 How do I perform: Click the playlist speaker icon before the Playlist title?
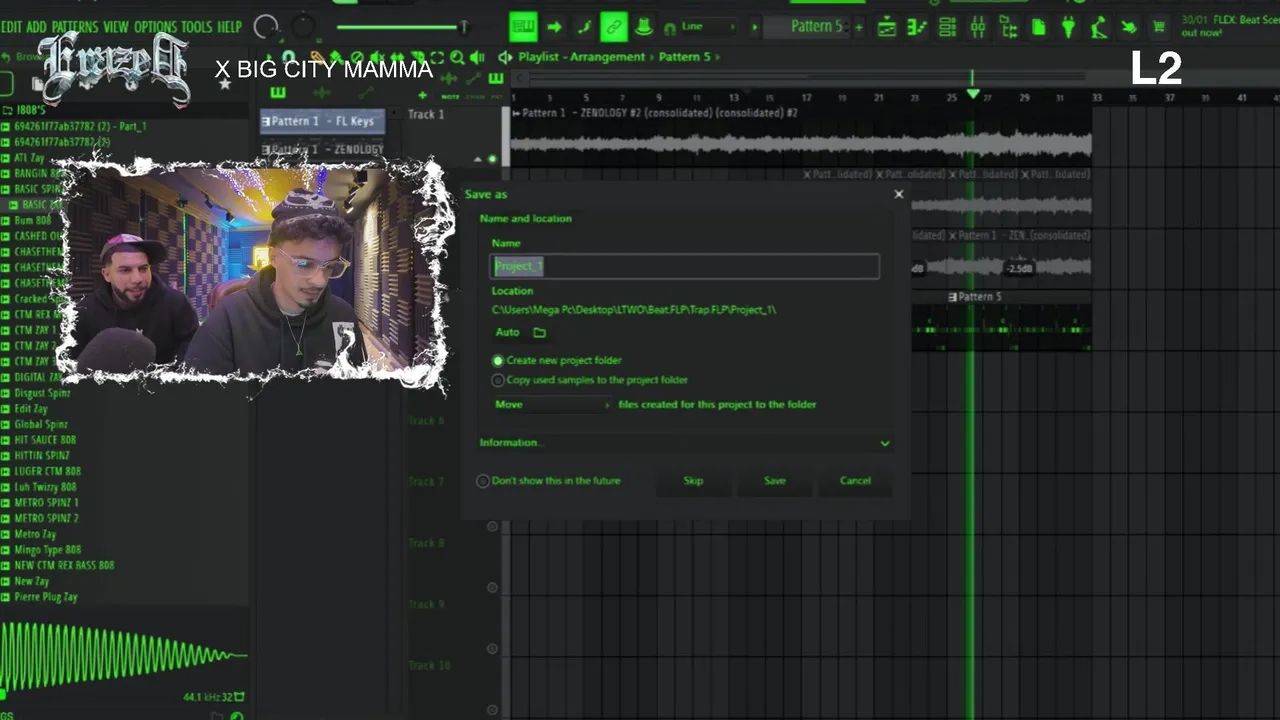pyautogui.click(x=505, y=57)
